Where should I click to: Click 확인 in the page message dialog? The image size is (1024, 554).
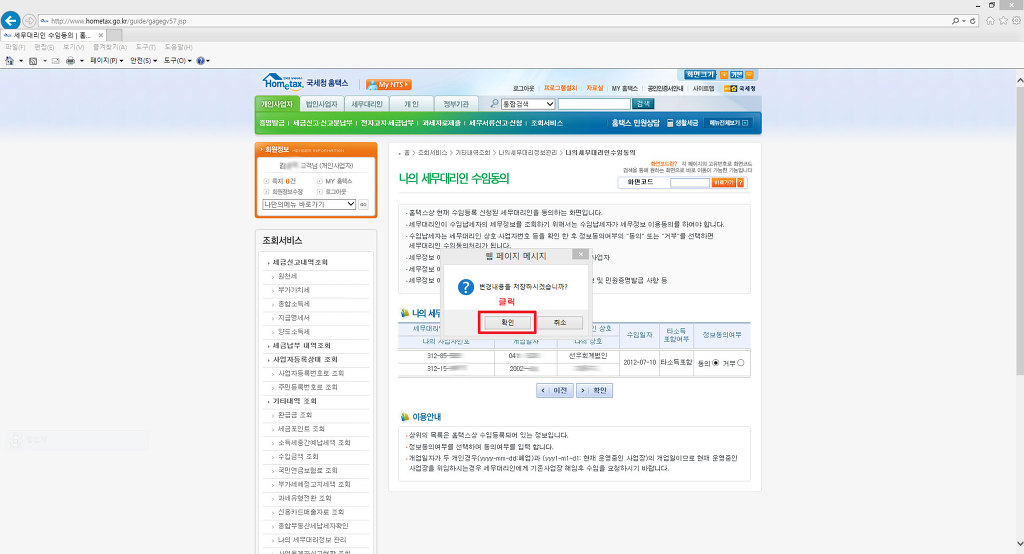click(x=507, y=323)
